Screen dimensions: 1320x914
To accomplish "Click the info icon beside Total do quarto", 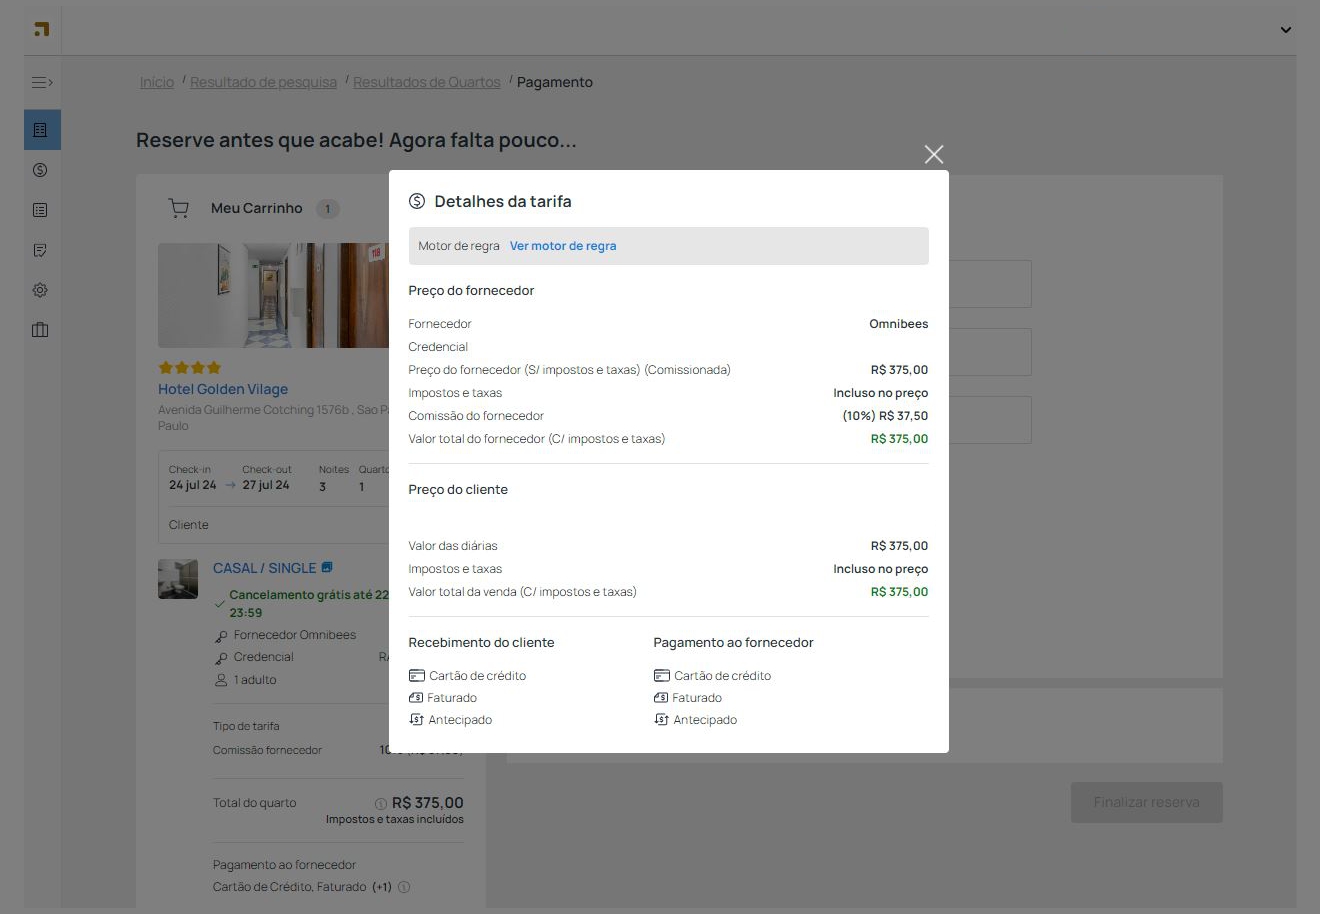I will point(381,804).
